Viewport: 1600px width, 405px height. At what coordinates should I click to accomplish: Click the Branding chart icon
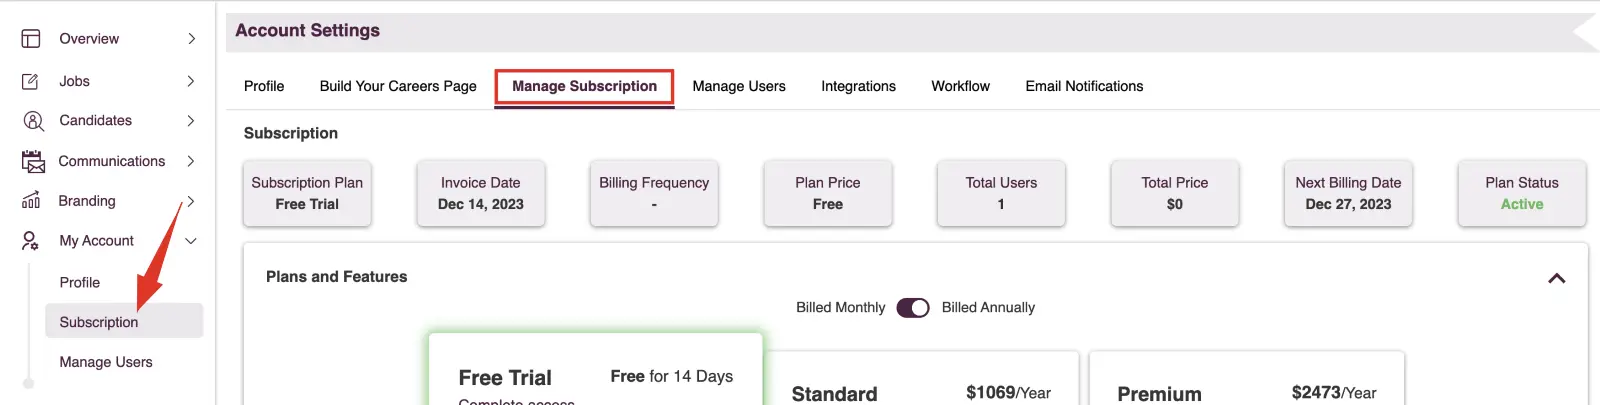pyautogui.click(x=31, y=200)
